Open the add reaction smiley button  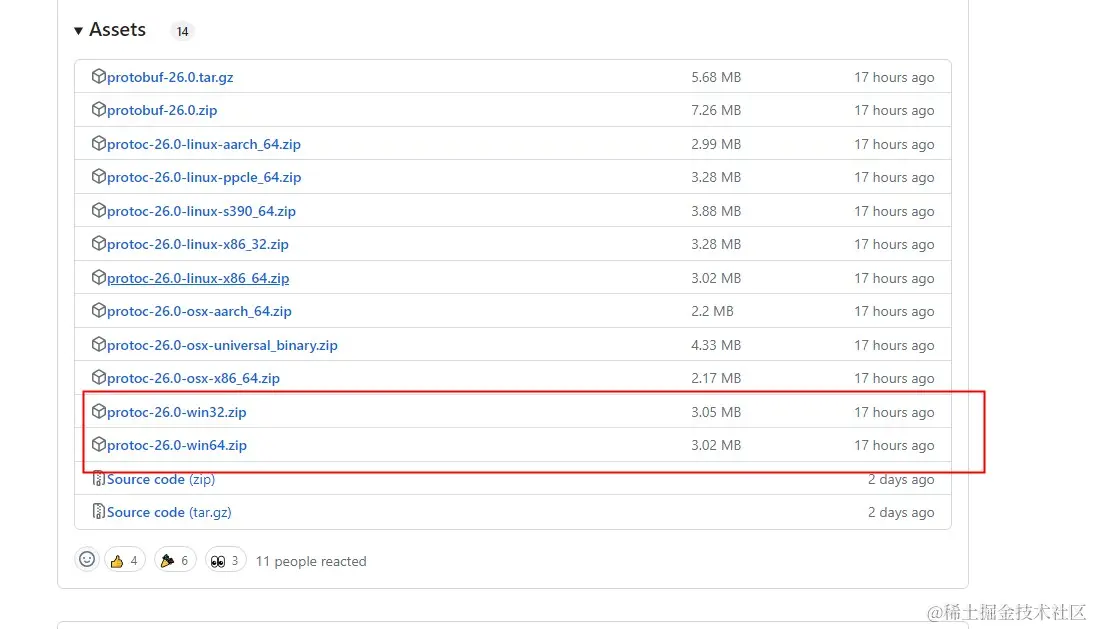pos(87,559)
